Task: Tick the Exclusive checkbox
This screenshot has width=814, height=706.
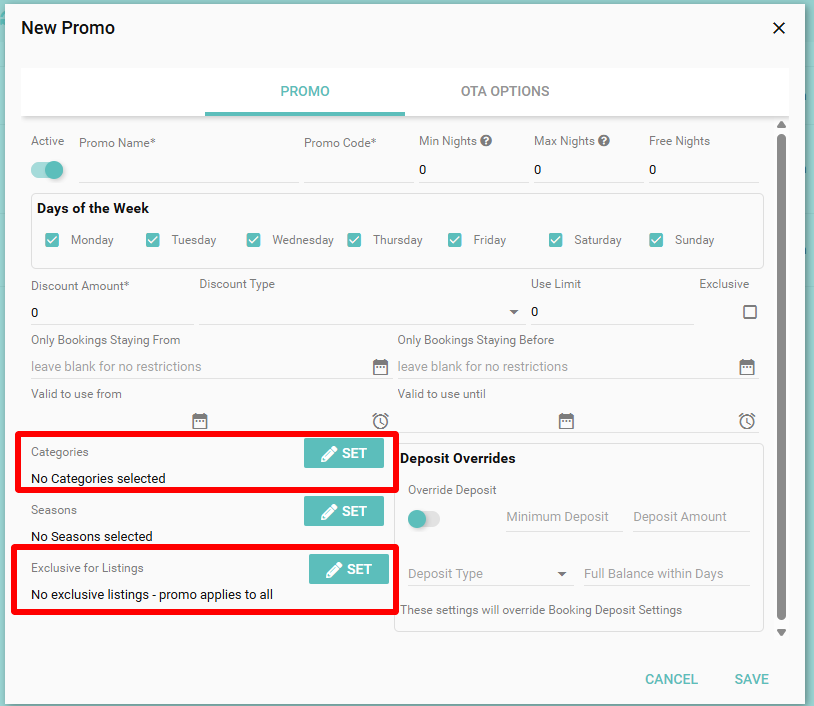Action: (750, 312)
